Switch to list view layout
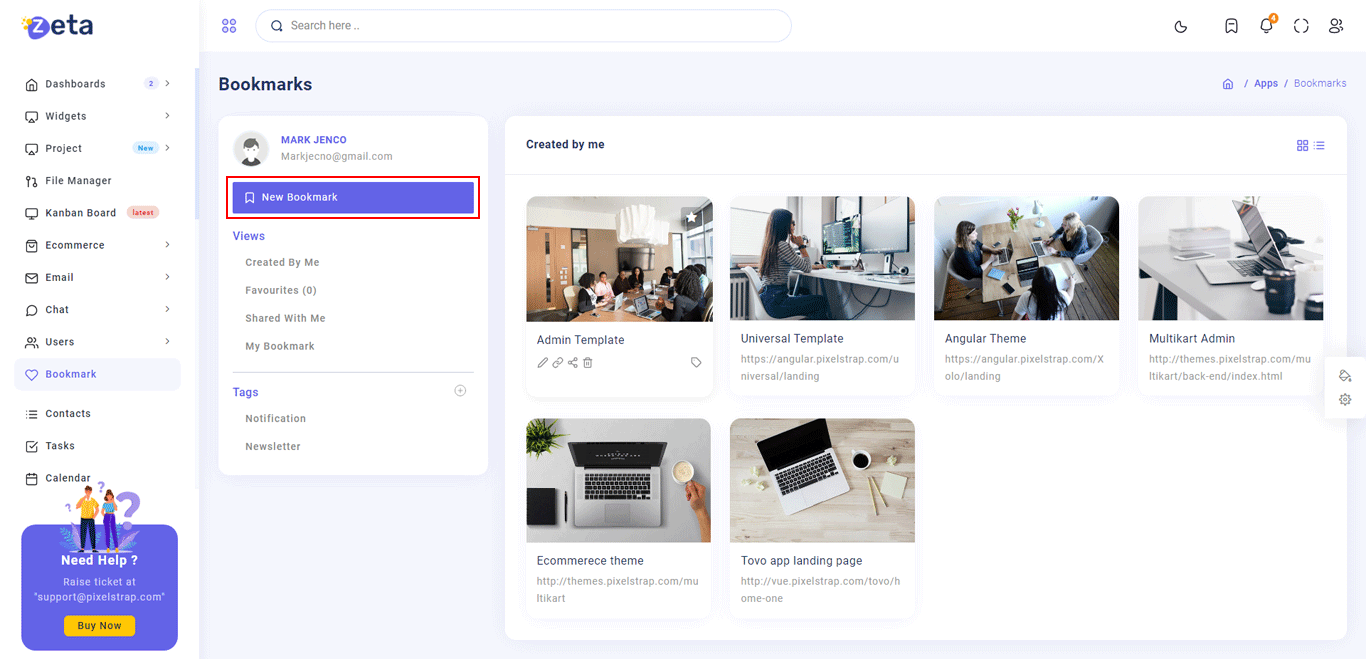Viewport: 1366px width, 659px height. click(x=1319, y=146)
